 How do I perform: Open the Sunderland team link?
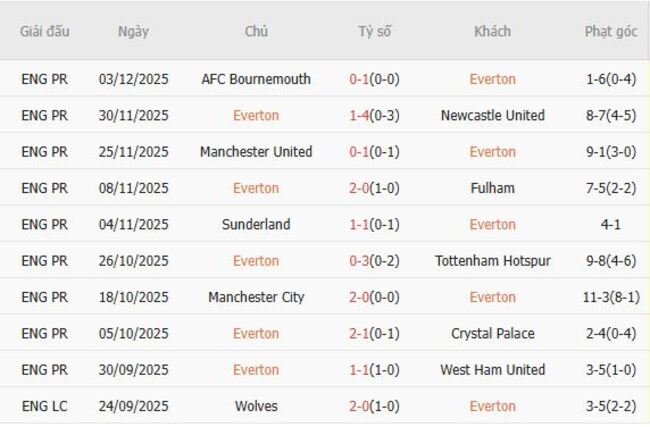256,224
